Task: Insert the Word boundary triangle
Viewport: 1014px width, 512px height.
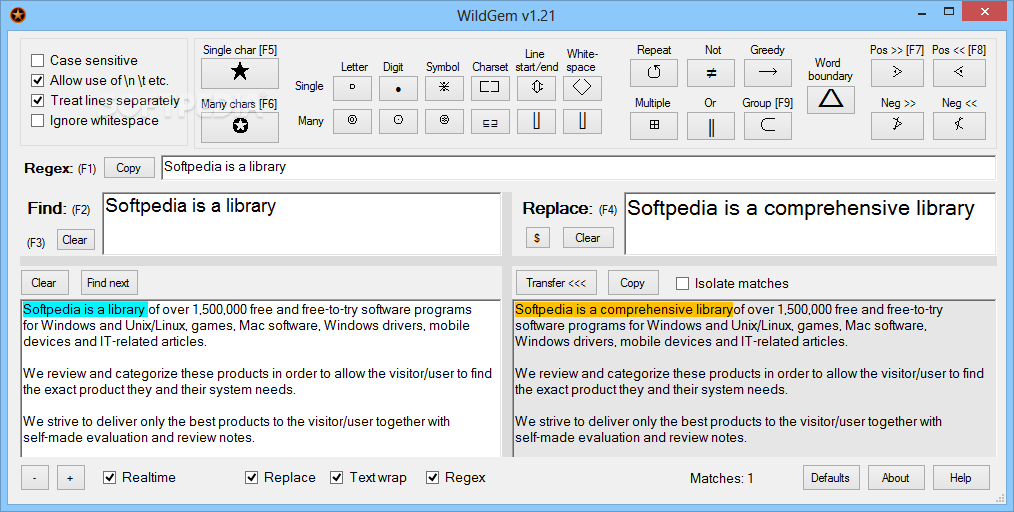Action: tap(830, 100)
